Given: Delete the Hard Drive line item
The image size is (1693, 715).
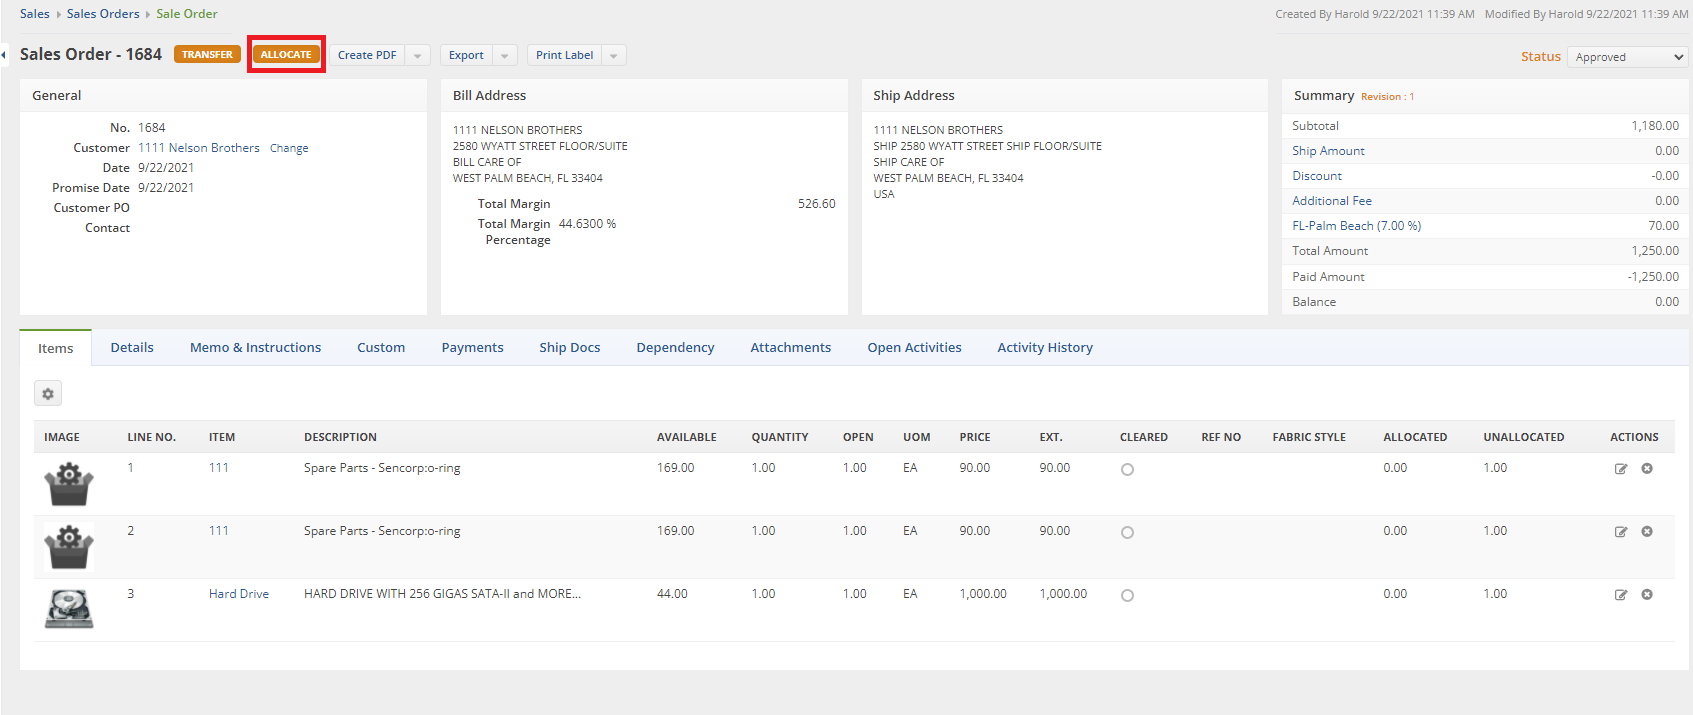Looking at the screenshot, I should coord(1647,595).
